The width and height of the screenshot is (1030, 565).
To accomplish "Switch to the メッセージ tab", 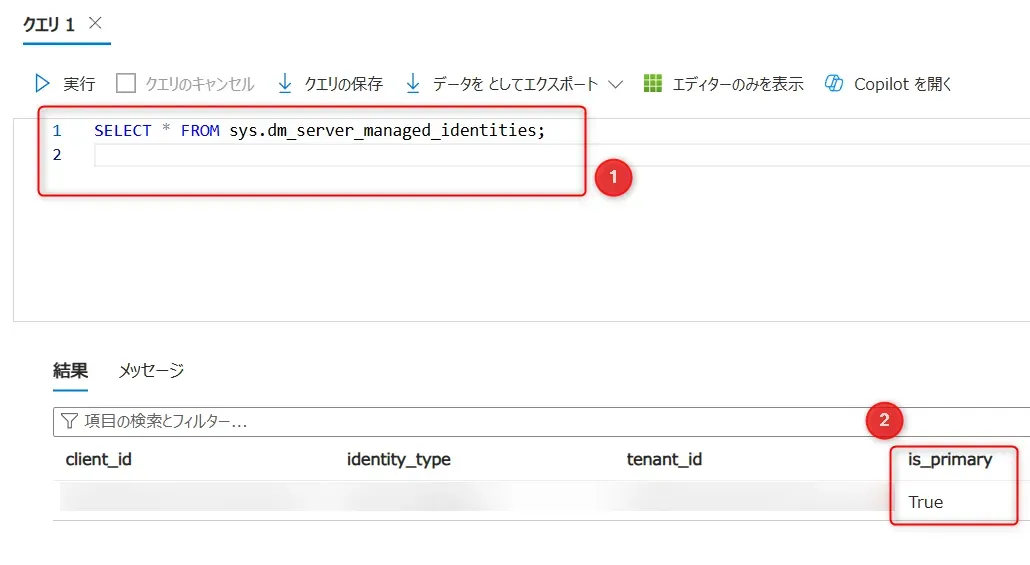I will [x=151, y=371].
